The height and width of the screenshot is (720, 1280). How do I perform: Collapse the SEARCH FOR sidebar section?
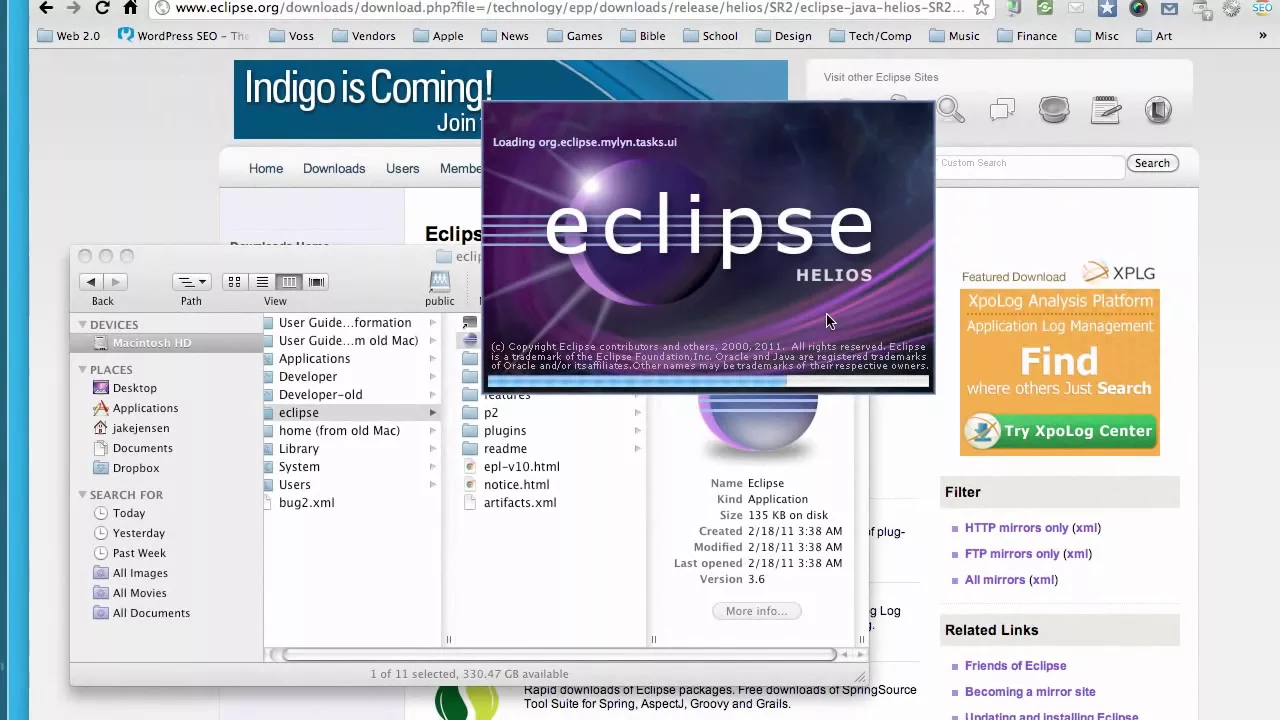[x=83, y=495]
